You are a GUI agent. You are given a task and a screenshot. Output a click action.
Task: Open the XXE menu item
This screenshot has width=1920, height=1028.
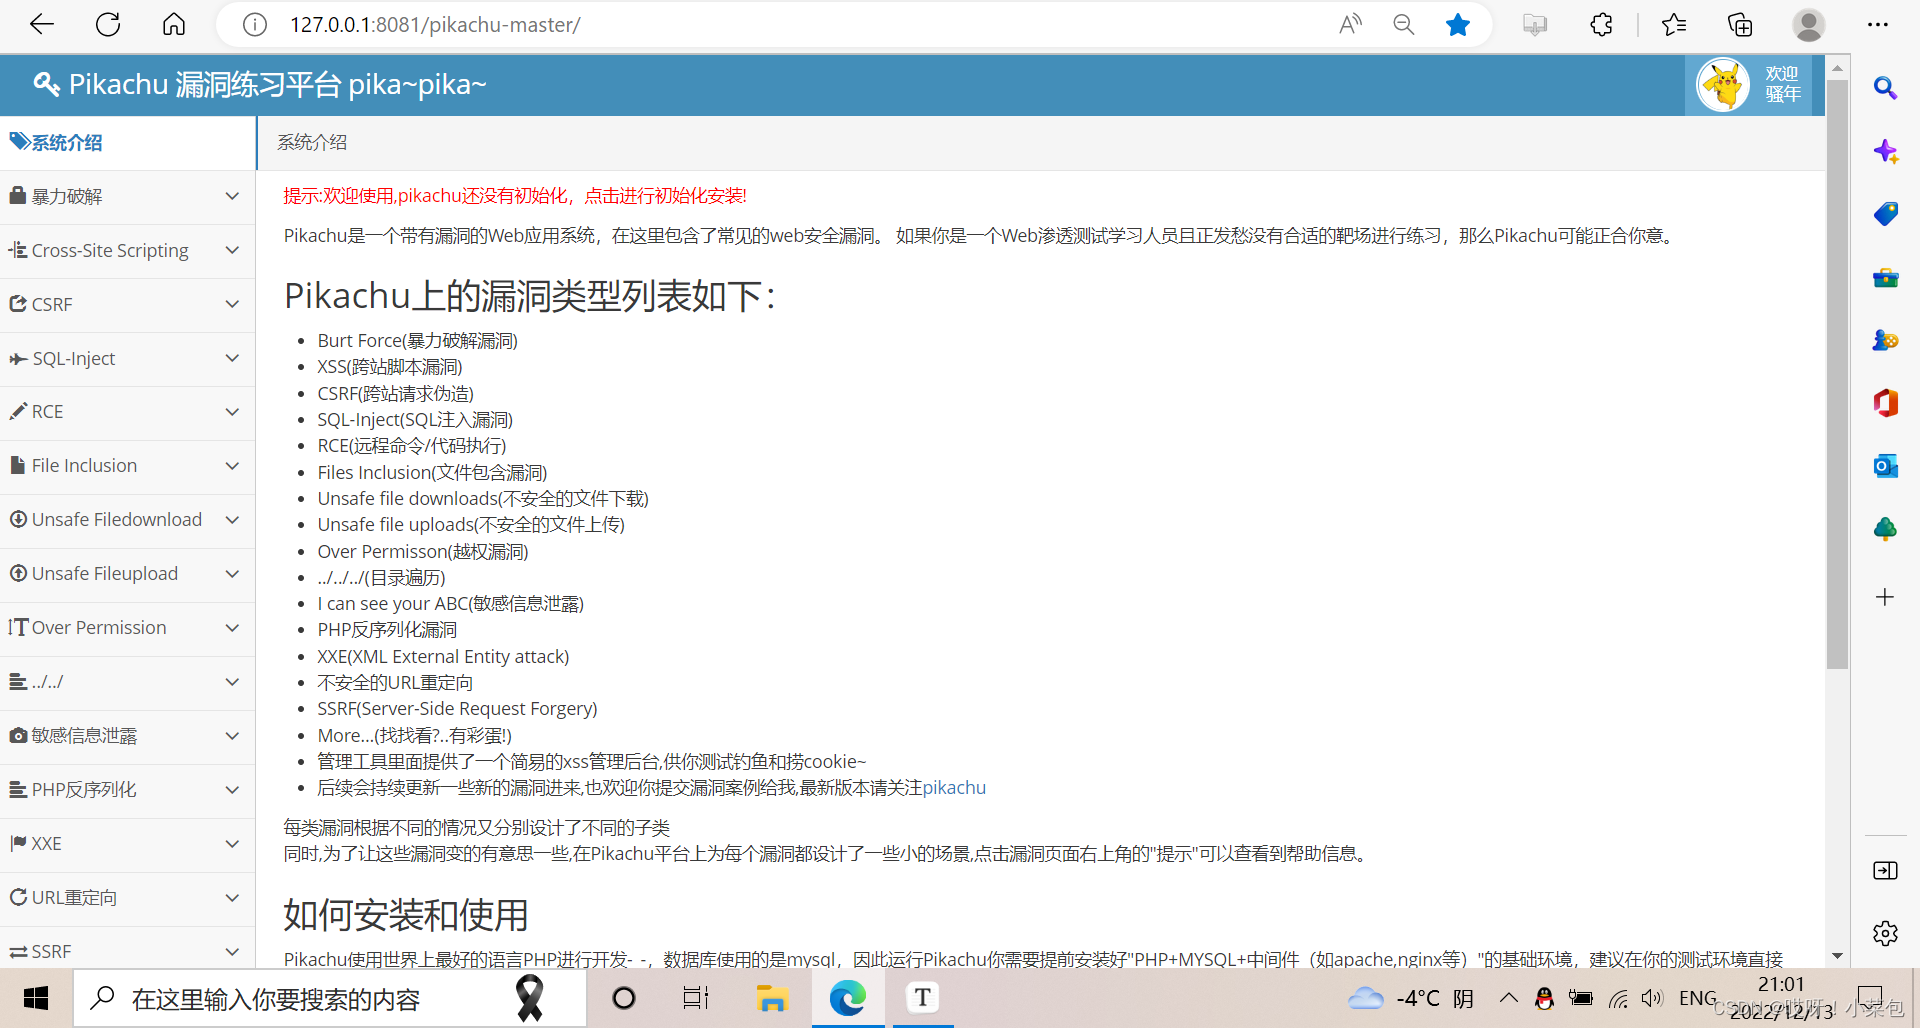127,844
